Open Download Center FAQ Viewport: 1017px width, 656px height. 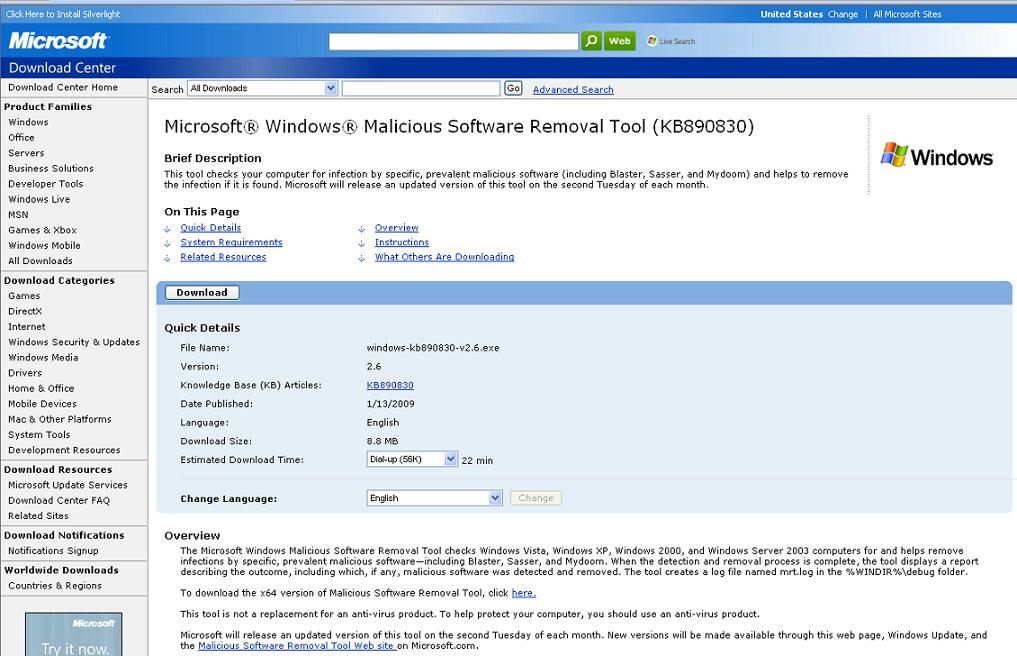tap(59, 500)
